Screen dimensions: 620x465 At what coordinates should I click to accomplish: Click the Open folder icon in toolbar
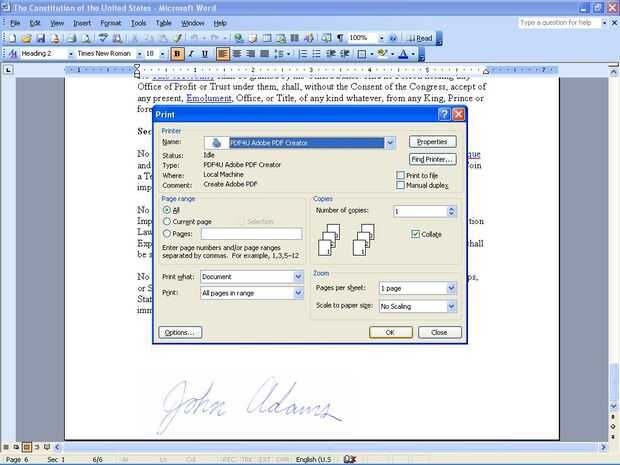tap(26, 38)
